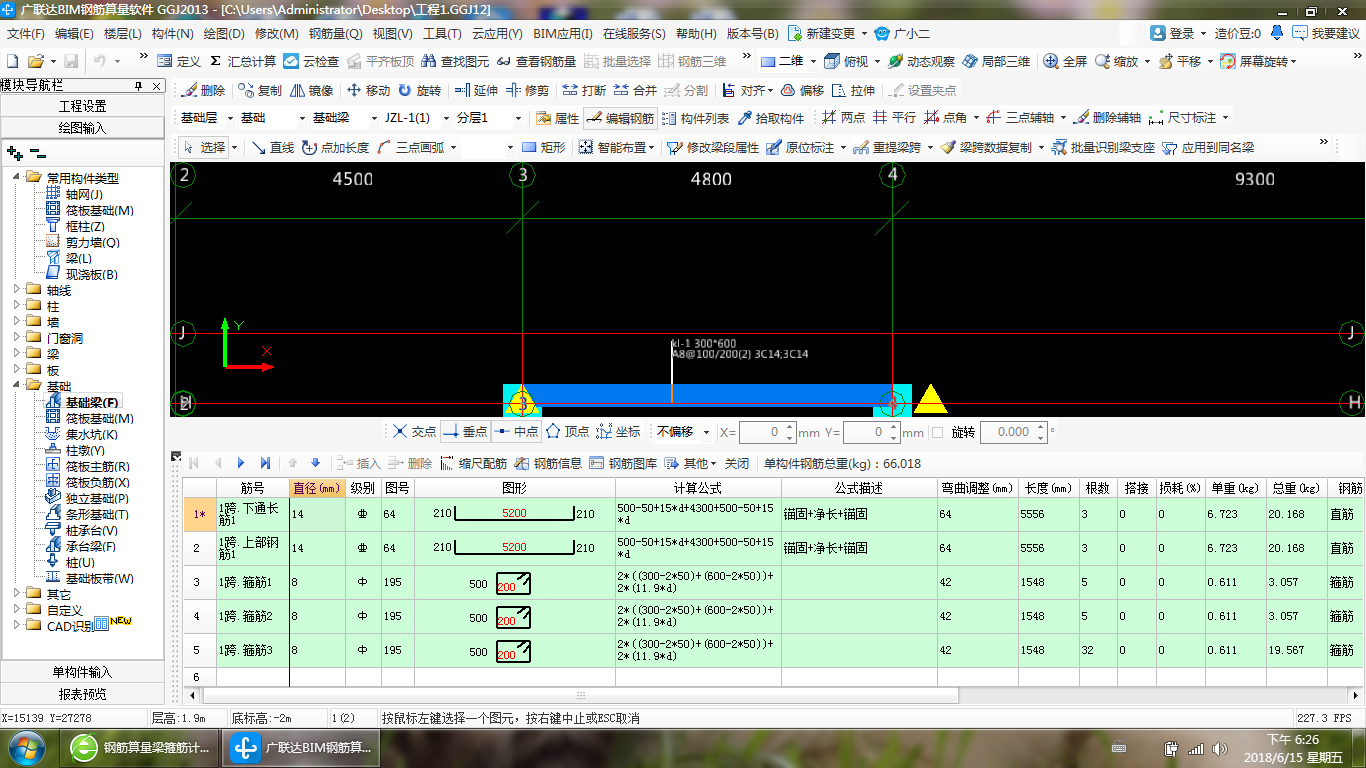
Task: Open the 钢筋量(Q) menu
Action: point(336,33)
